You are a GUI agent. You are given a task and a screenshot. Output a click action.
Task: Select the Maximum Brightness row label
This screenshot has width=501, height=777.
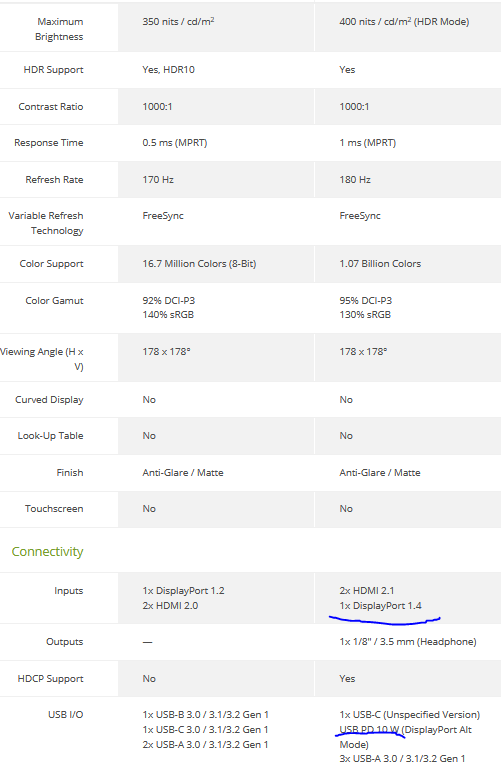click(x=59, y=29)
